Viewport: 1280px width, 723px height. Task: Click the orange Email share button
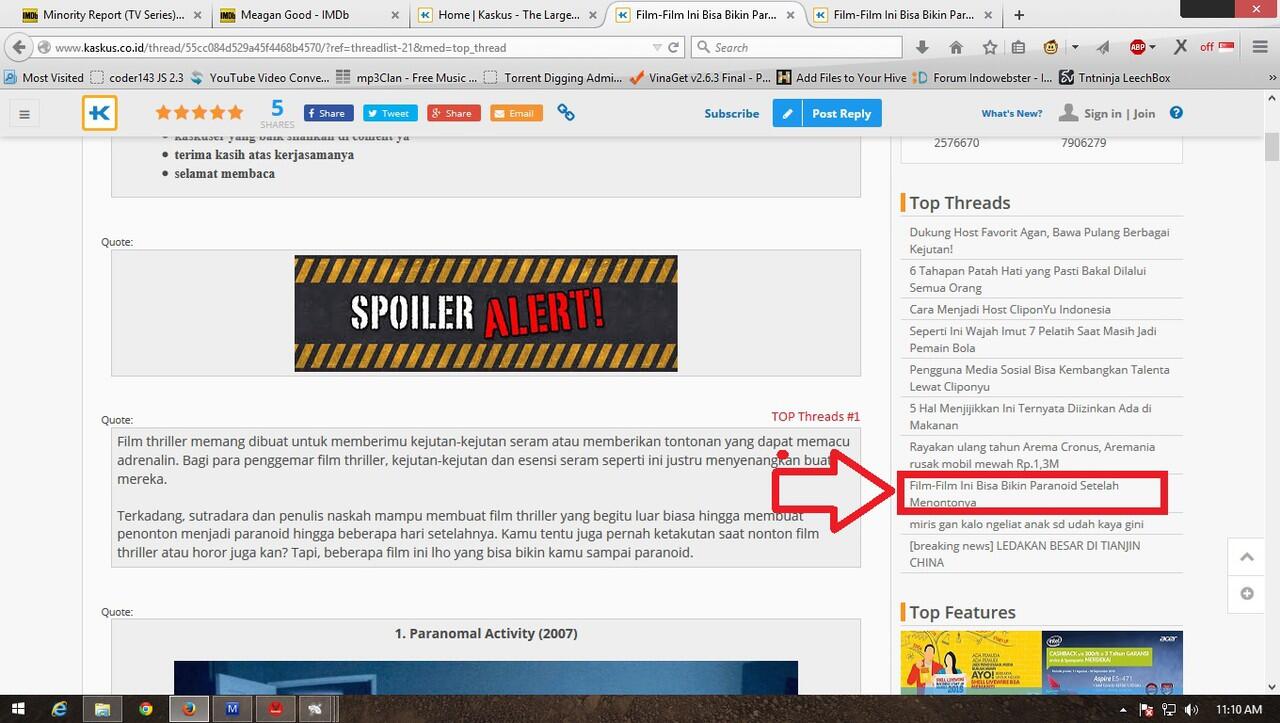pyautogui.click(x=516, y=113)
